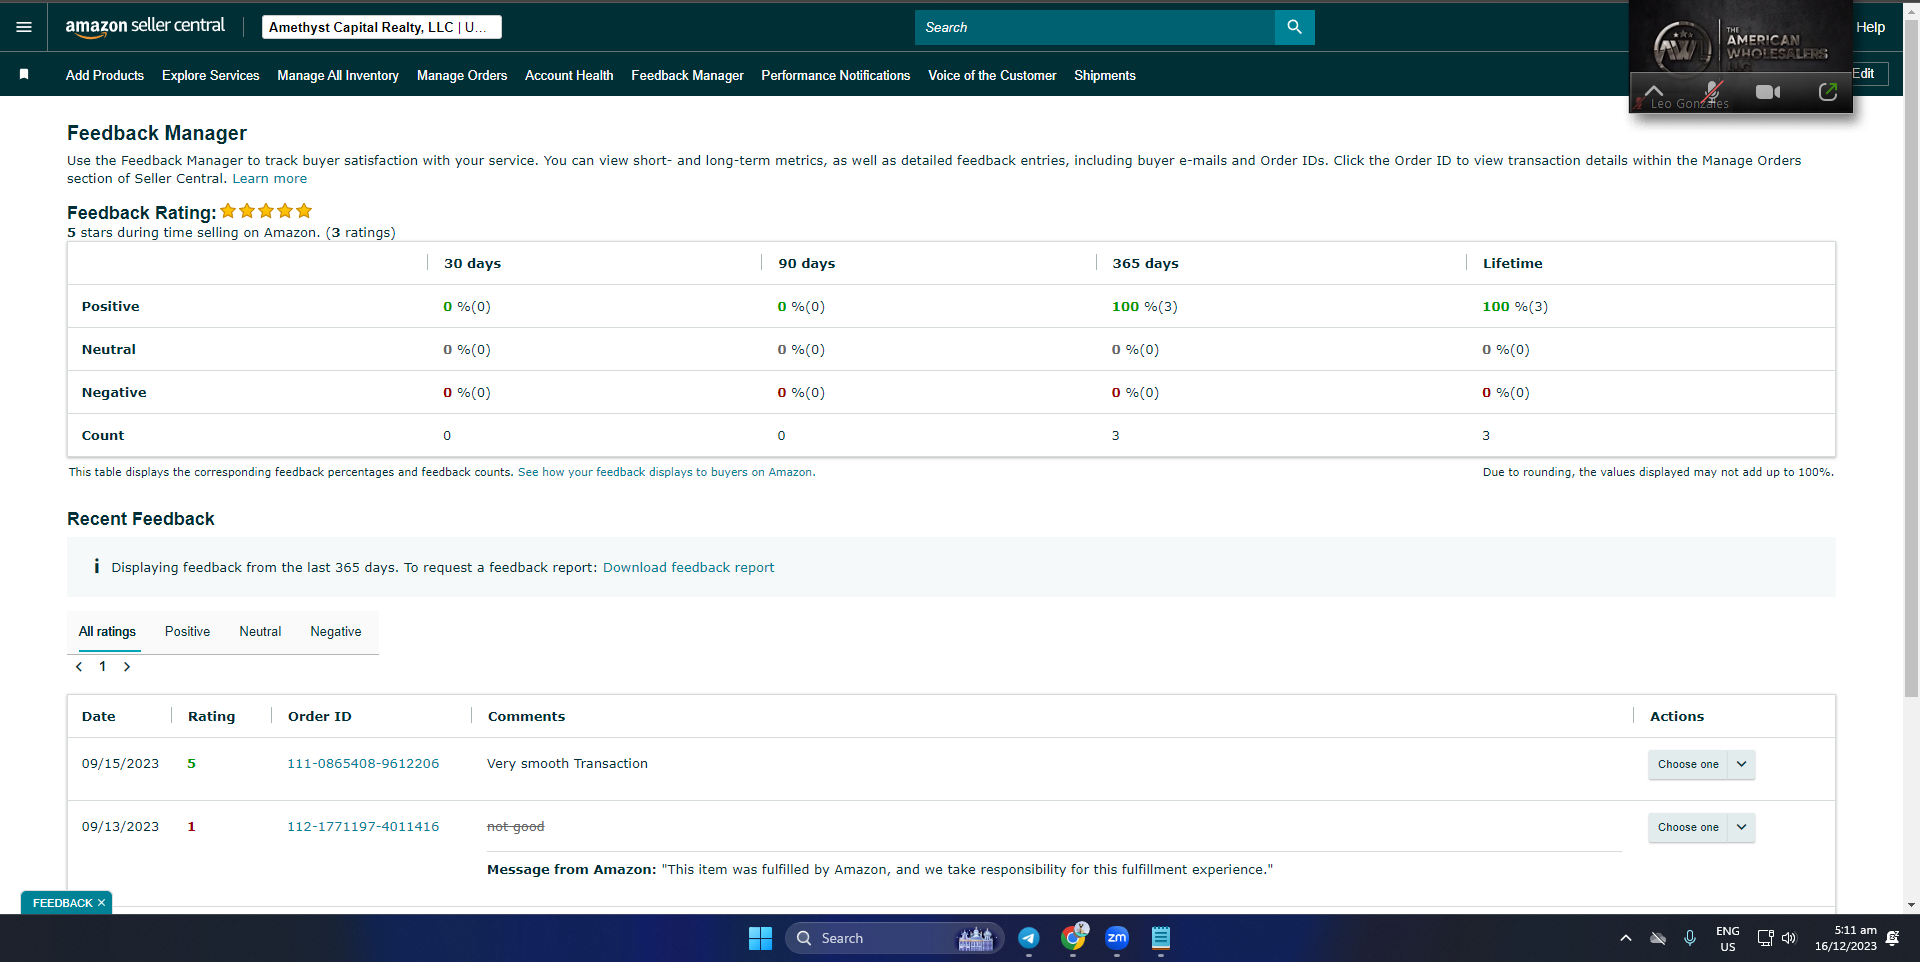The height and width of the screenshot is (962, 1920).
Task: Open Notepad from the taskbar
Action: (1161, 938)
